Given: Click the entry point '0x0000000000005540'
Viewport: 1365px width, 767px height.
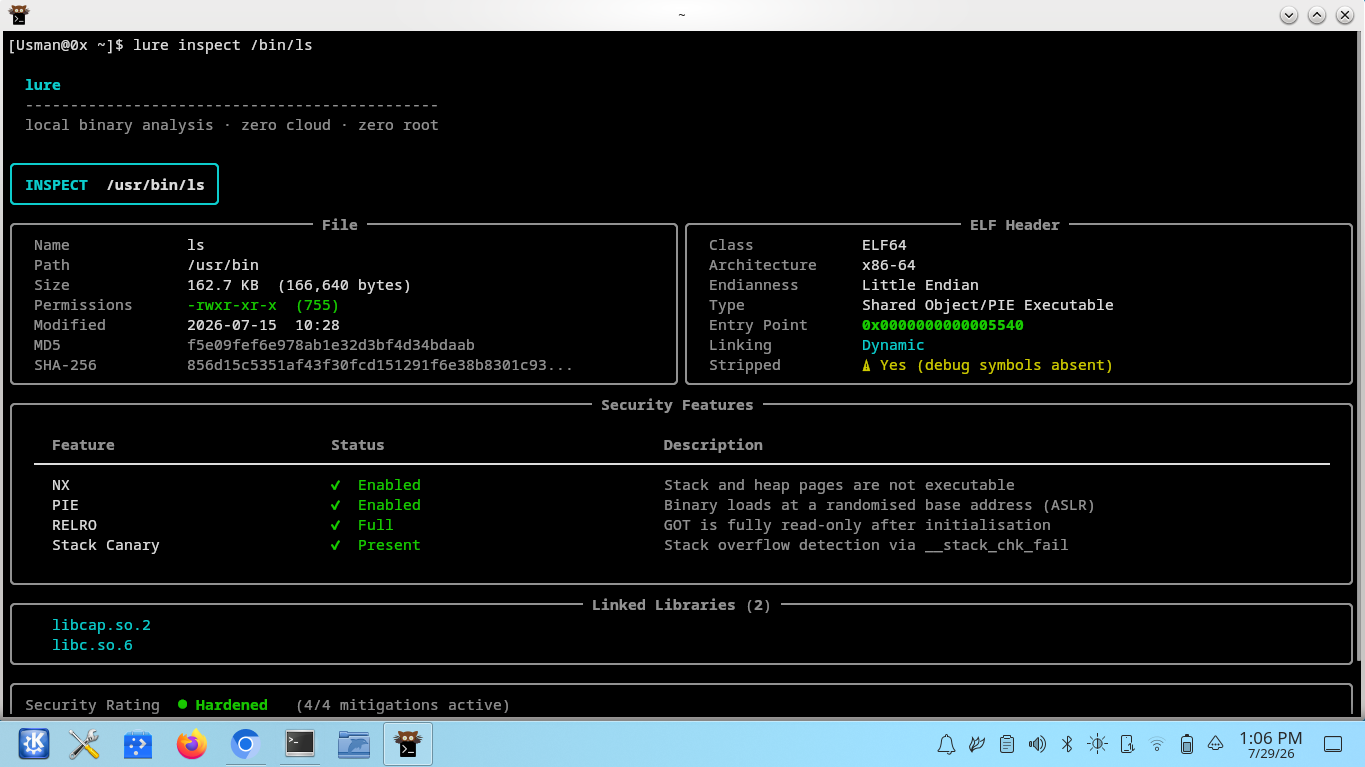Looking at the screenshot, I should coord(943,325).
